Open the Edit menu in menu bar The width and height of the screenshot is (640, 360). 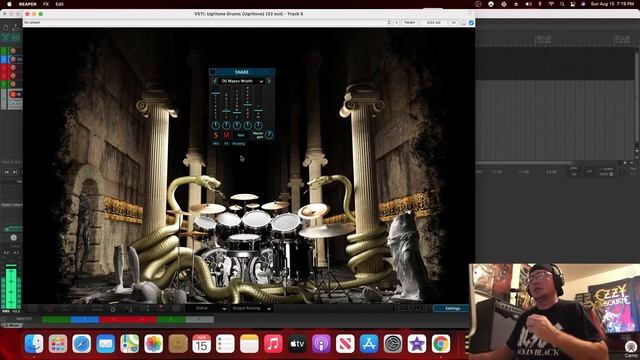coord(60,4)
